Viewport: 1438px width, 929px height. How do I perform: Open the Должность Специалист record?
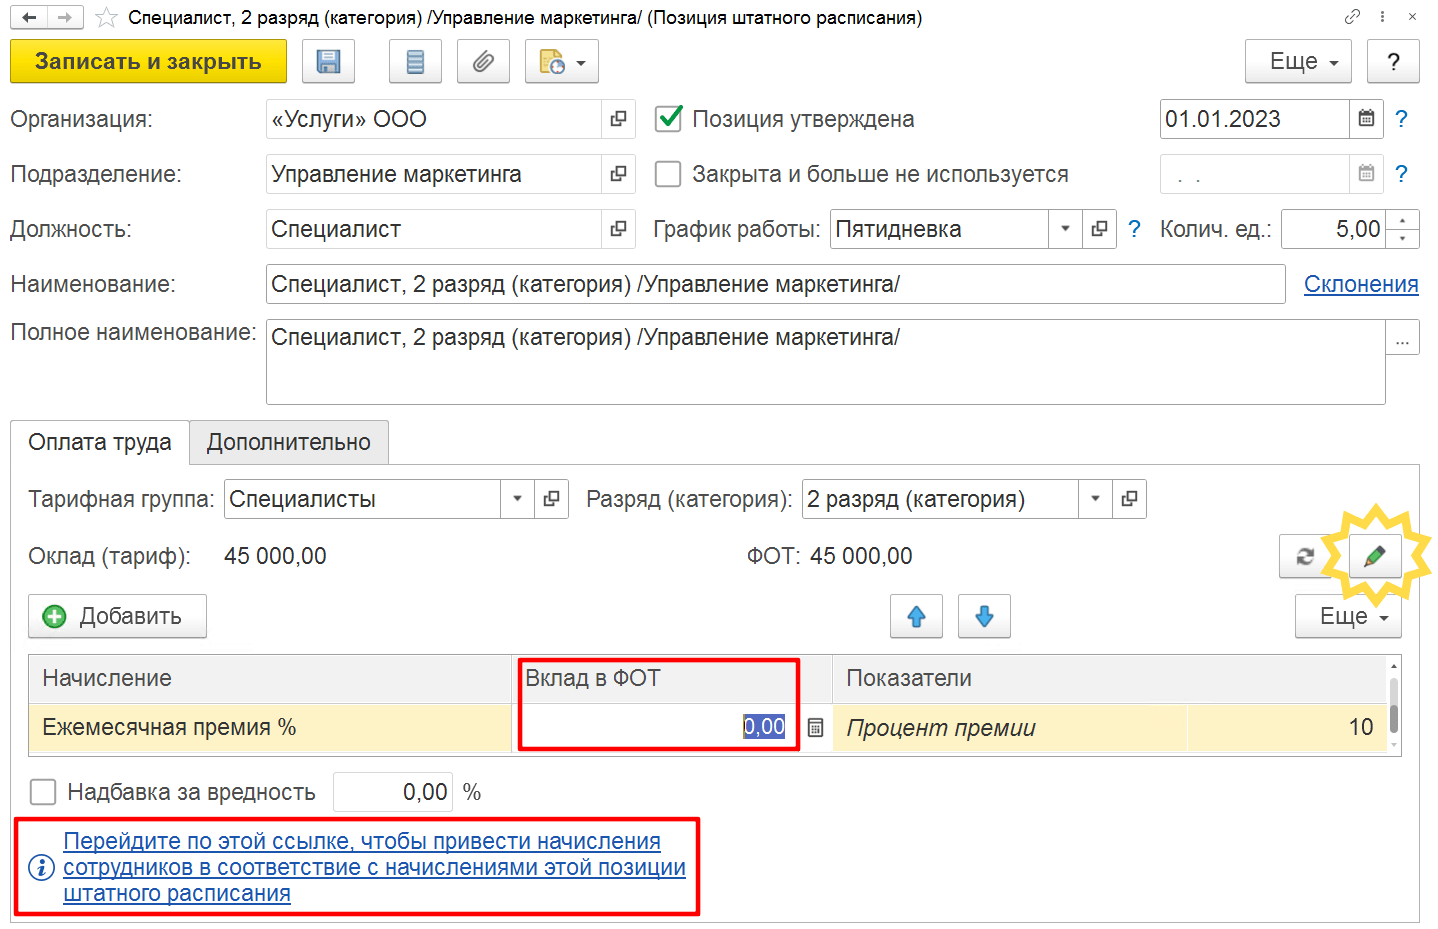618,229
